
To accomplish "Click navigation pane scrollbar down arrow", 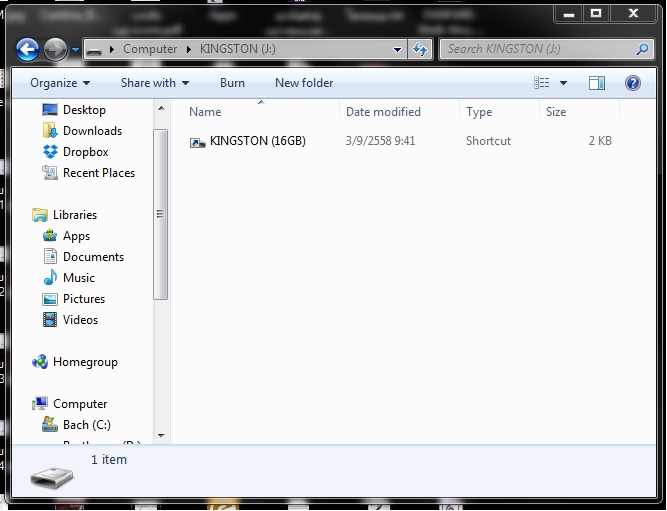I will [161, 436].
